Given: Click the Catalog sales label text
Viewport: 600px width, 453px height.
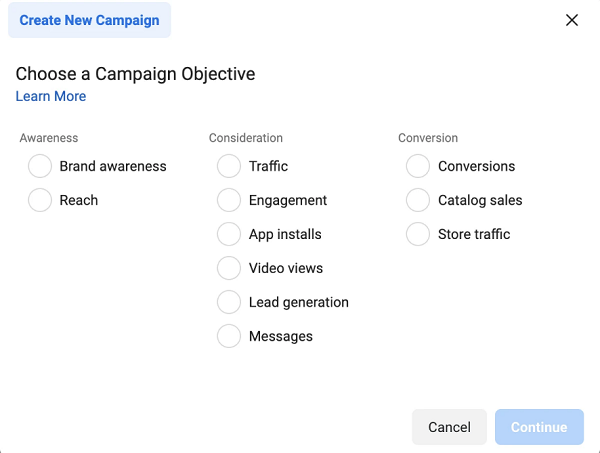Looking at the screenshot, I should (x=480, y=200).
